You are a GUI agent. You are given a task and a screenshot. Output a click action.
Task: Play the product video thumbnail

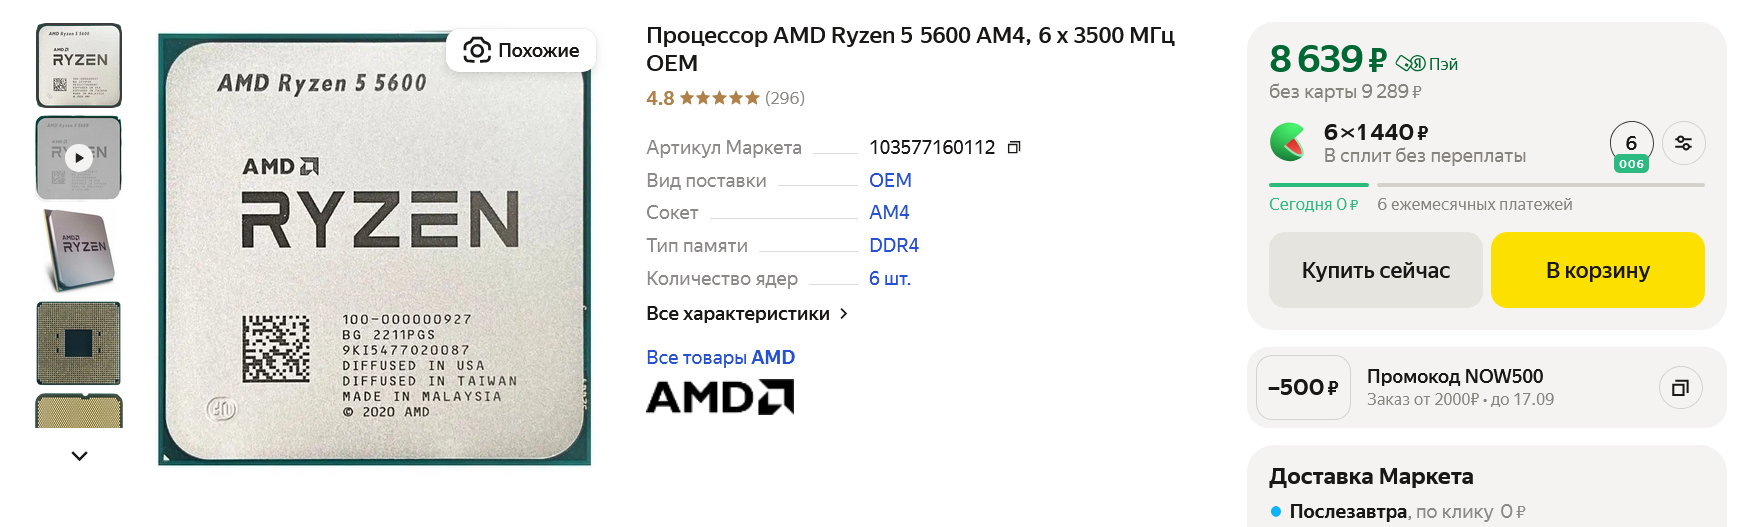79,157
